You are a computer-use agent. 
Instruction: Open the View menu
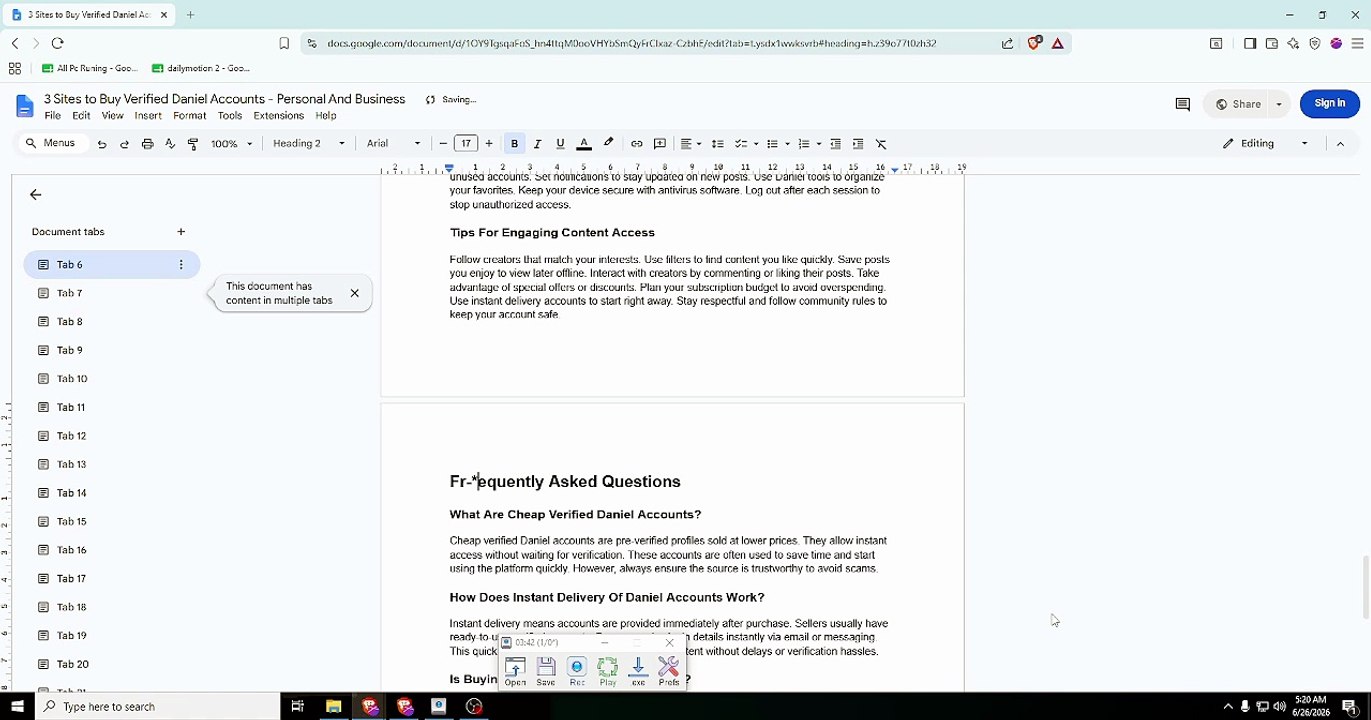(x=113, y=116)
